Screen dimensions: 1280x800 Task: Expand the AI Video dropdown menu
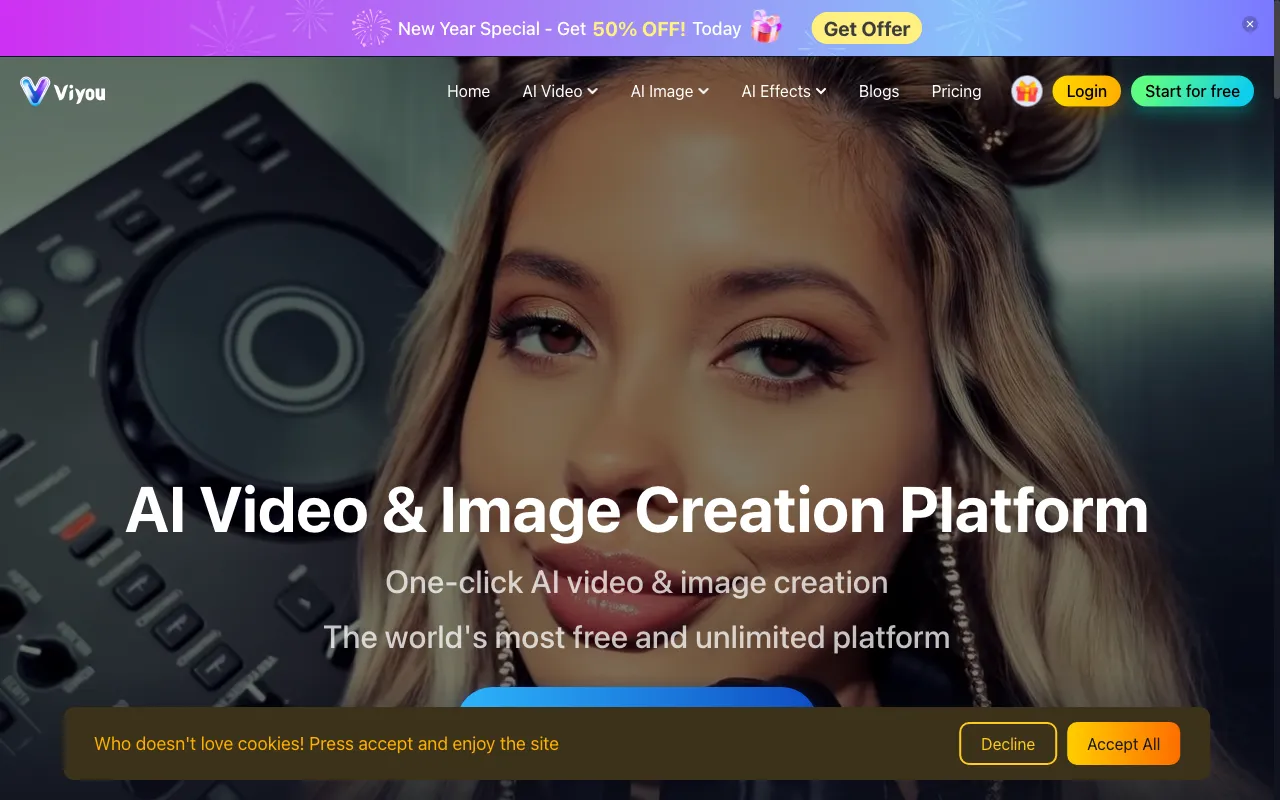point(560,91)
